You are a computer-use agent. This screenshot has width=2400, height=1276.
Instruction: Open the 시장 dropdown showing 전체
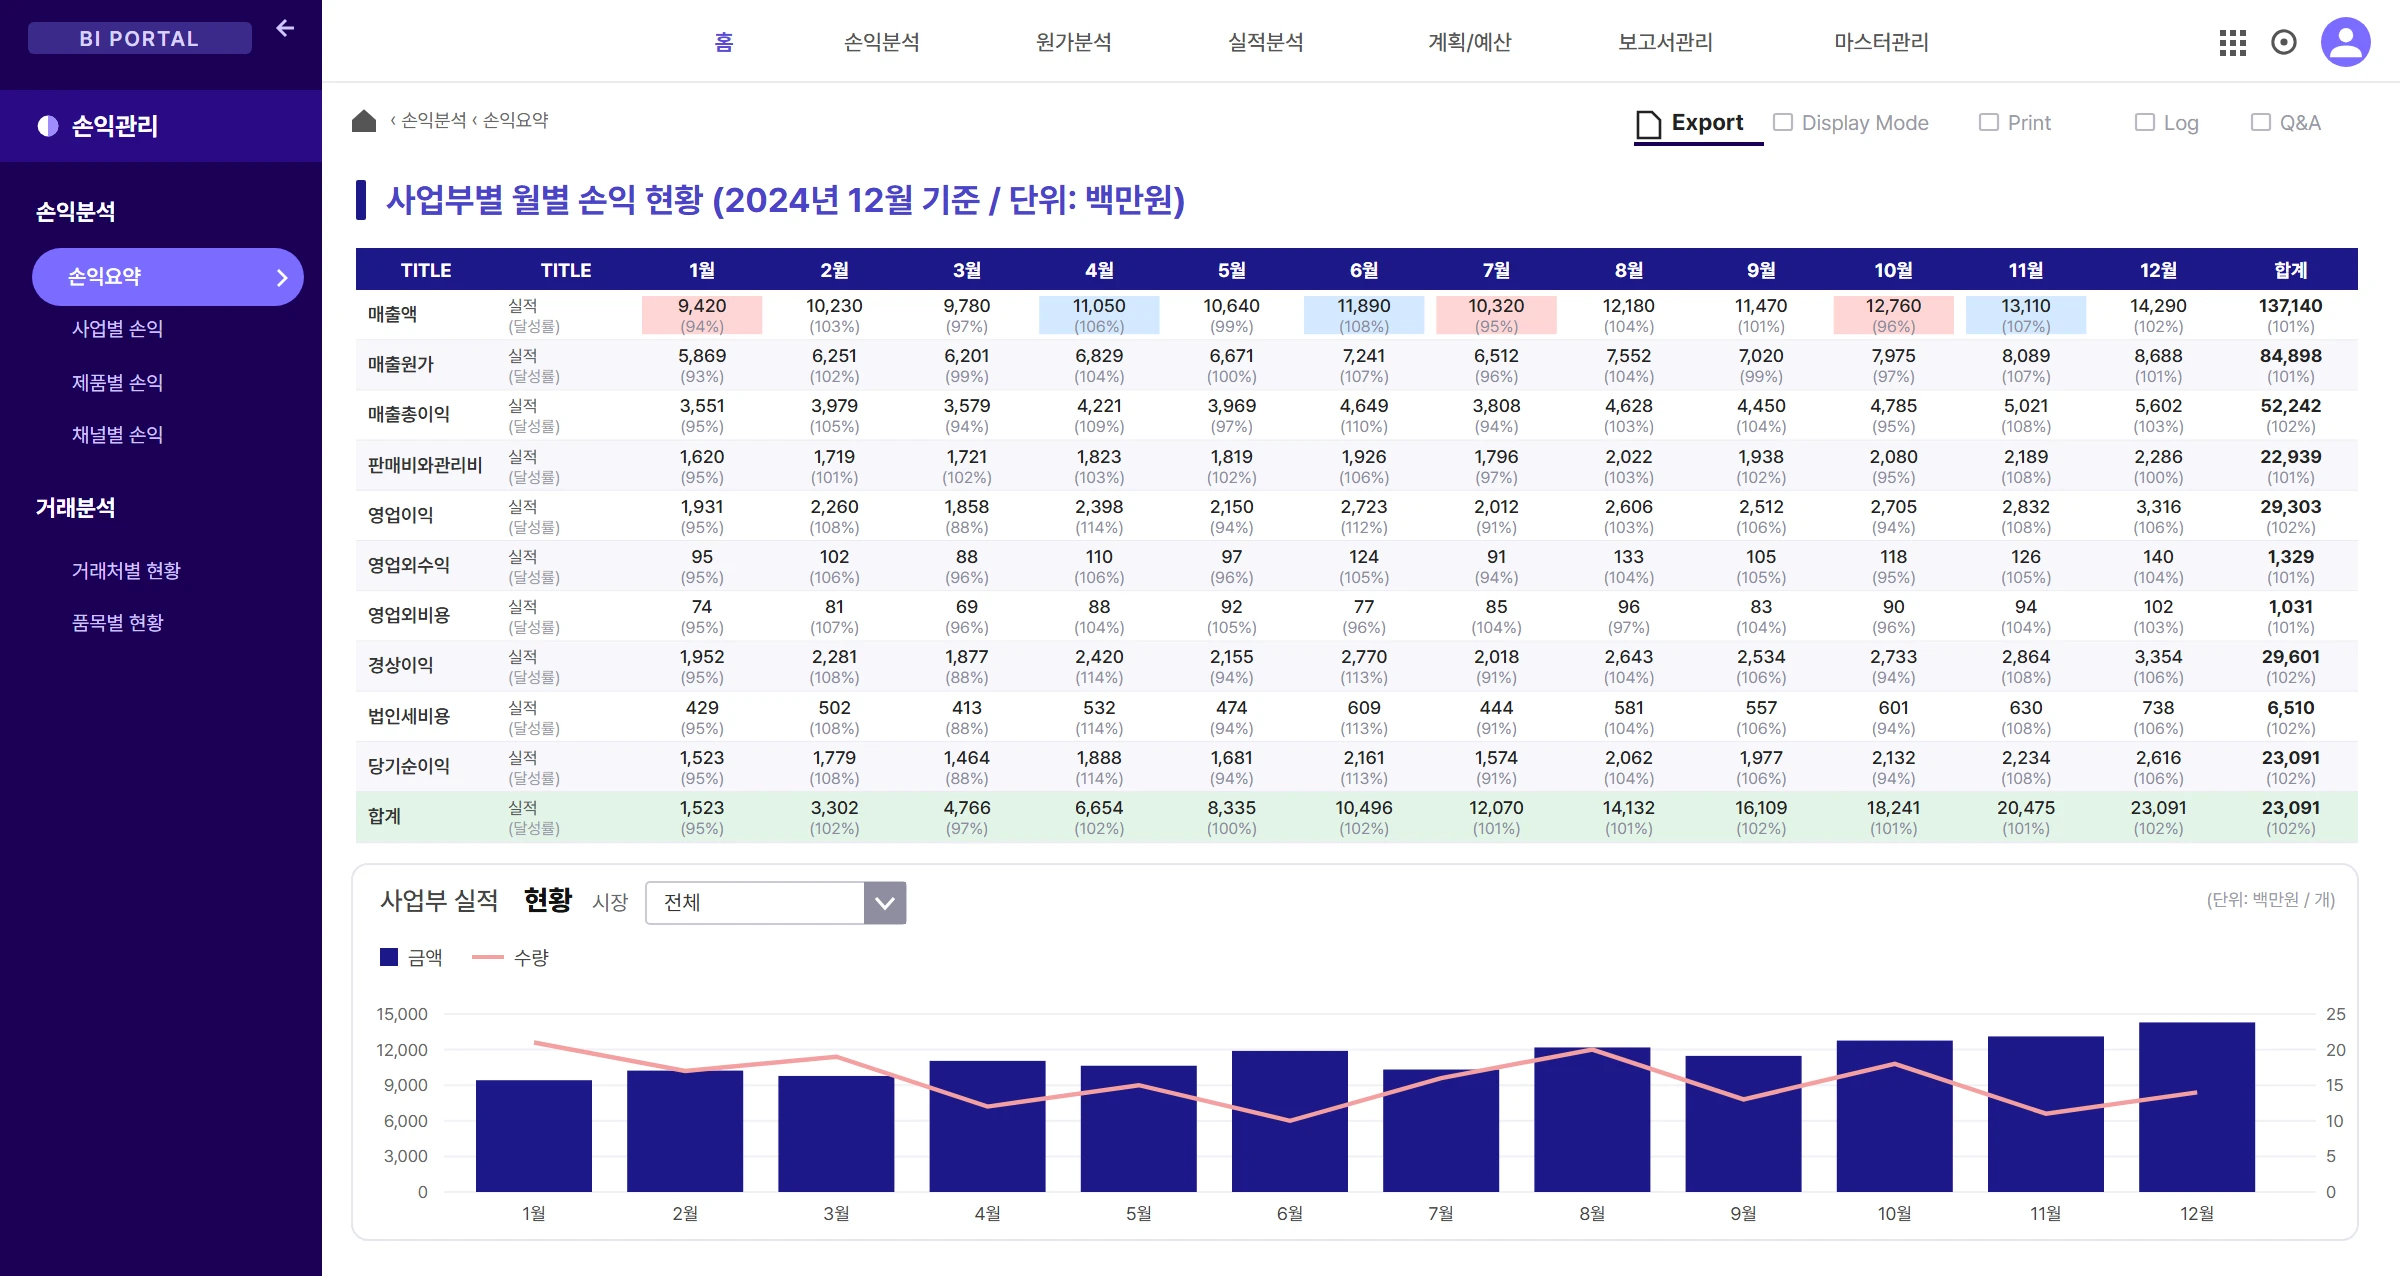(x=776, y=903)
